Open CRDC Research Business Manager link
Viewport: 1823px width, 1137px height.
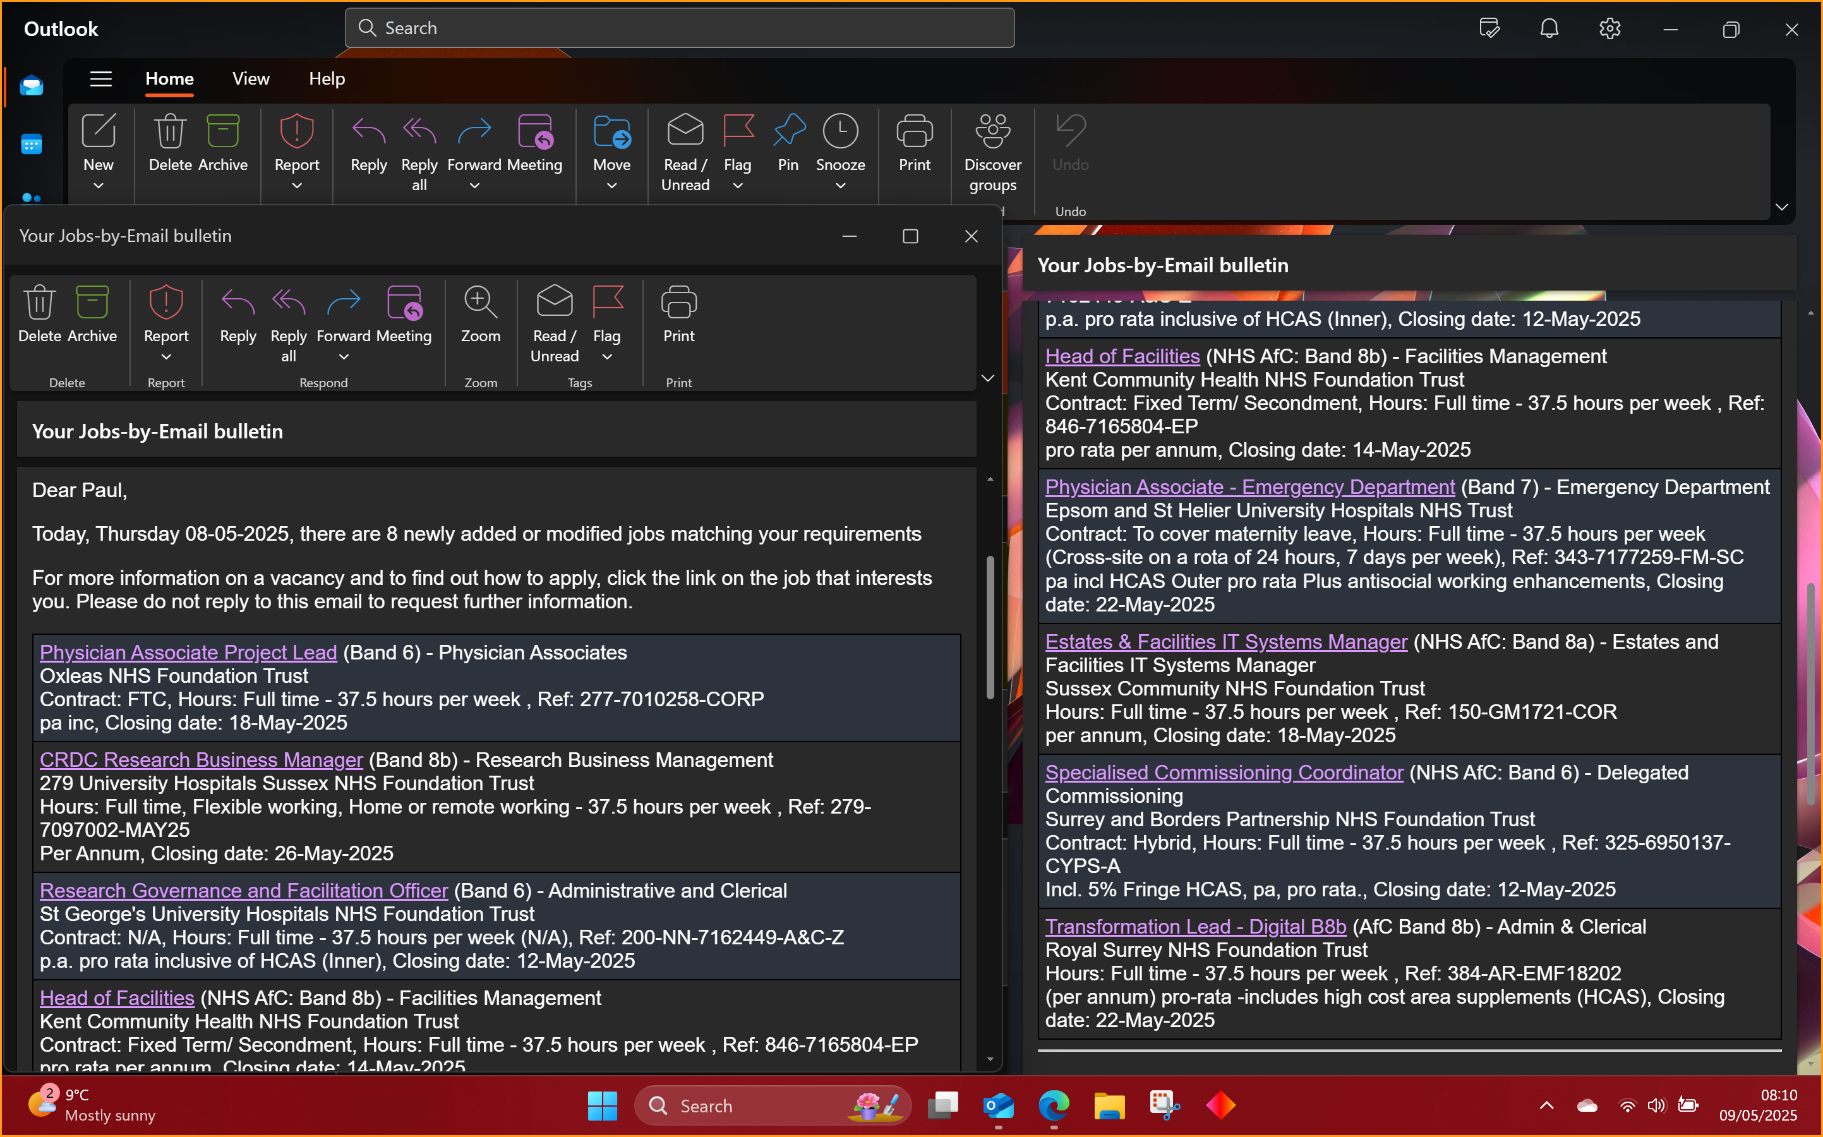(x=201, y=760)
